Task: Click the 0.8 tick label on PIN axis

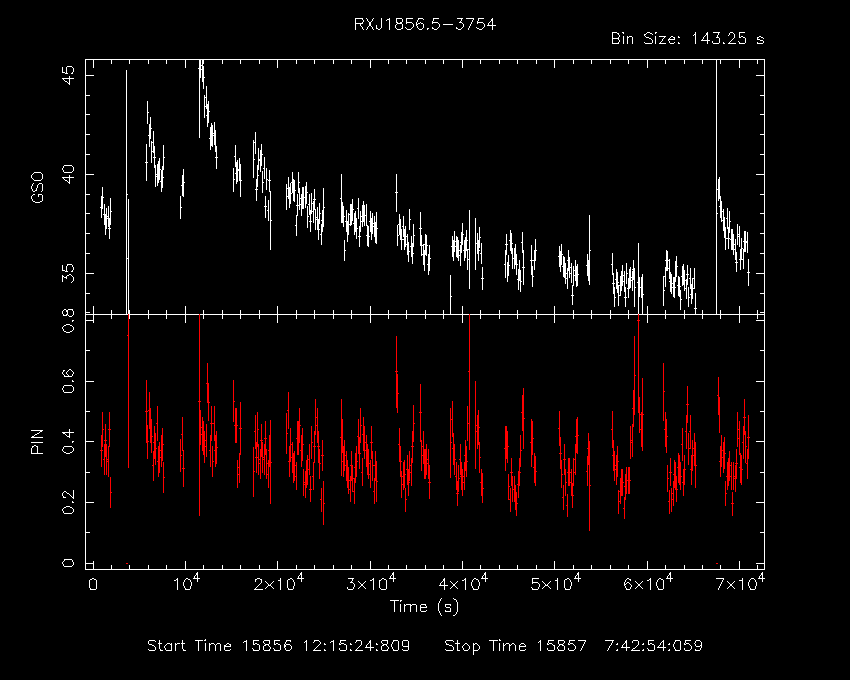Action: click(x=69, y=321)
